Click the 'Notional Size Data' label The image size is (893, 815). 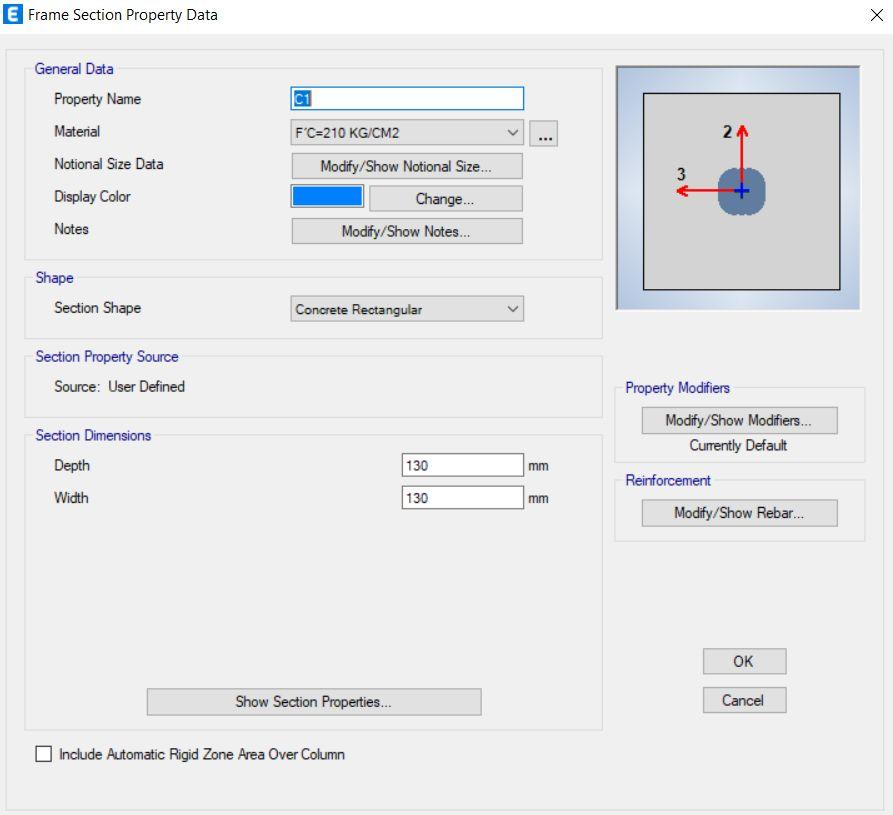pyautogui.click(x=109, y=164)
